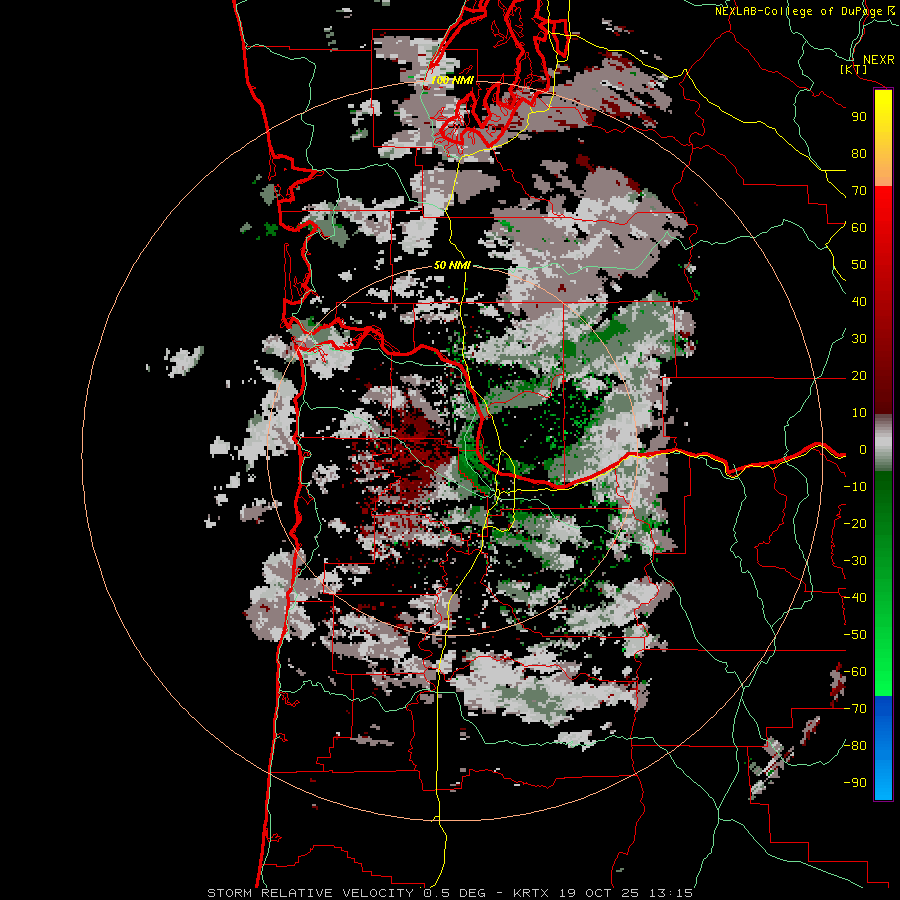Screen dimensions: 900x900
Task: Click the NEXR label above the scale
Action: 878,59
